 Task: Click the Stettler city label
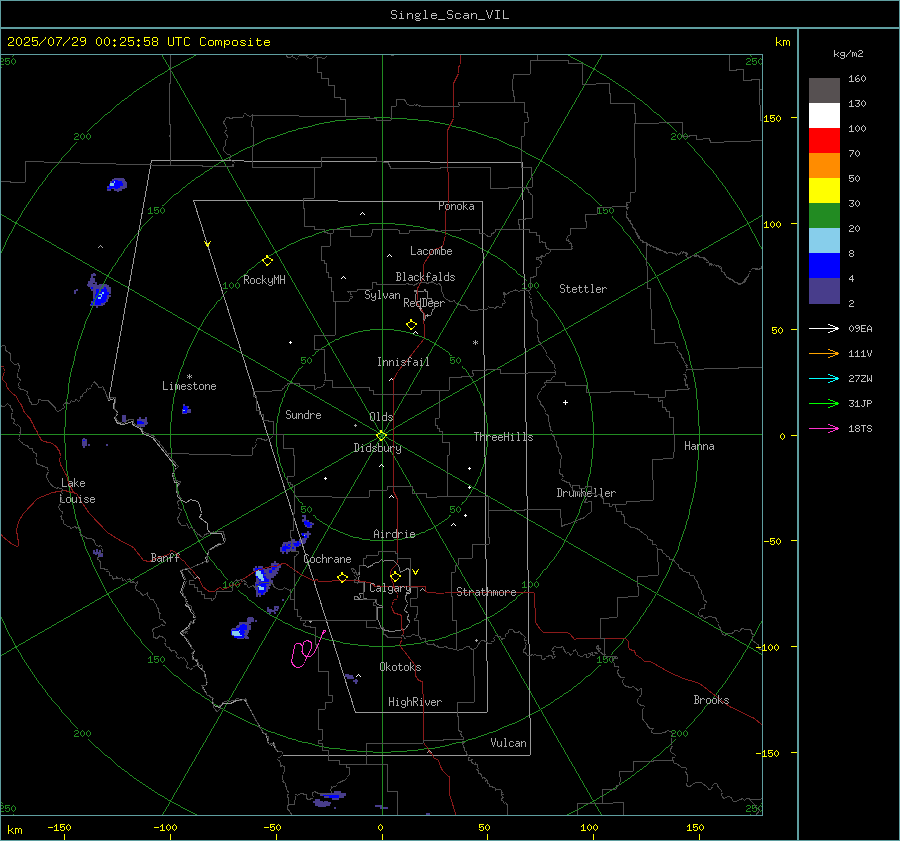(583, 289)
